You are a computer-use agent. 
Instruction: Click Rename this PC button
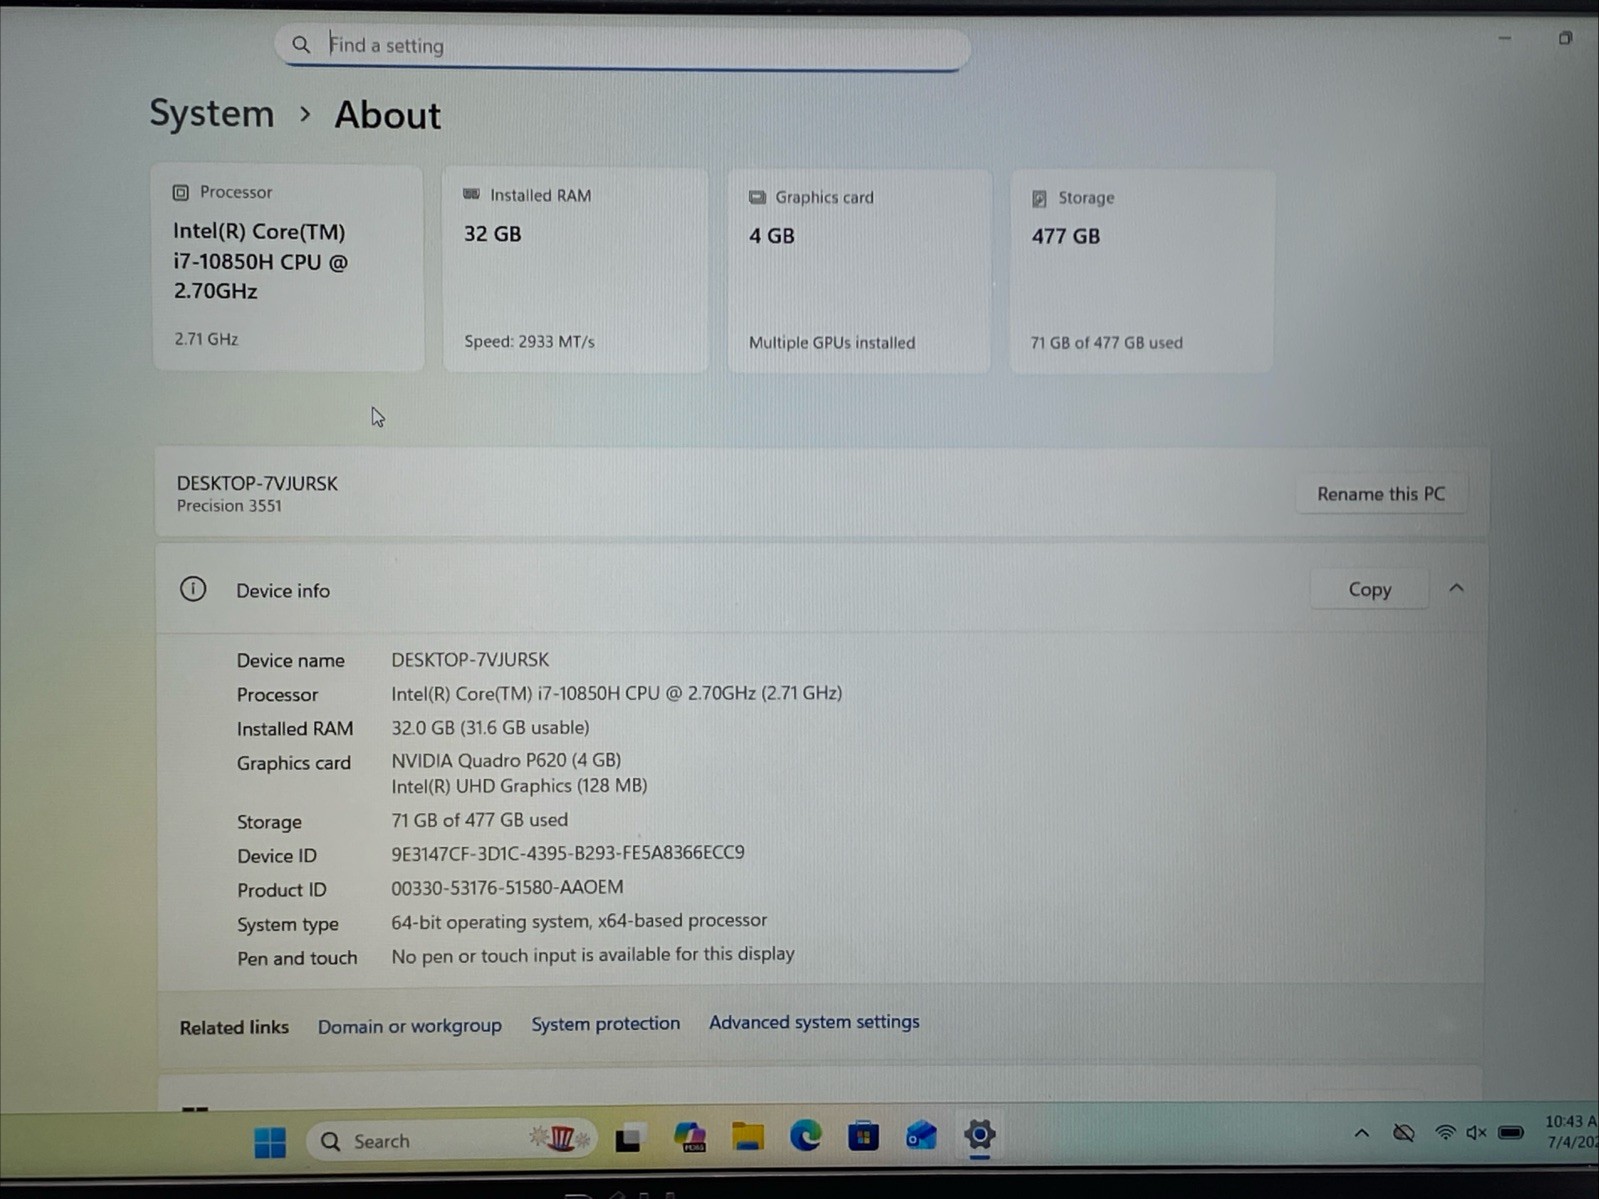pos(1380,494)
